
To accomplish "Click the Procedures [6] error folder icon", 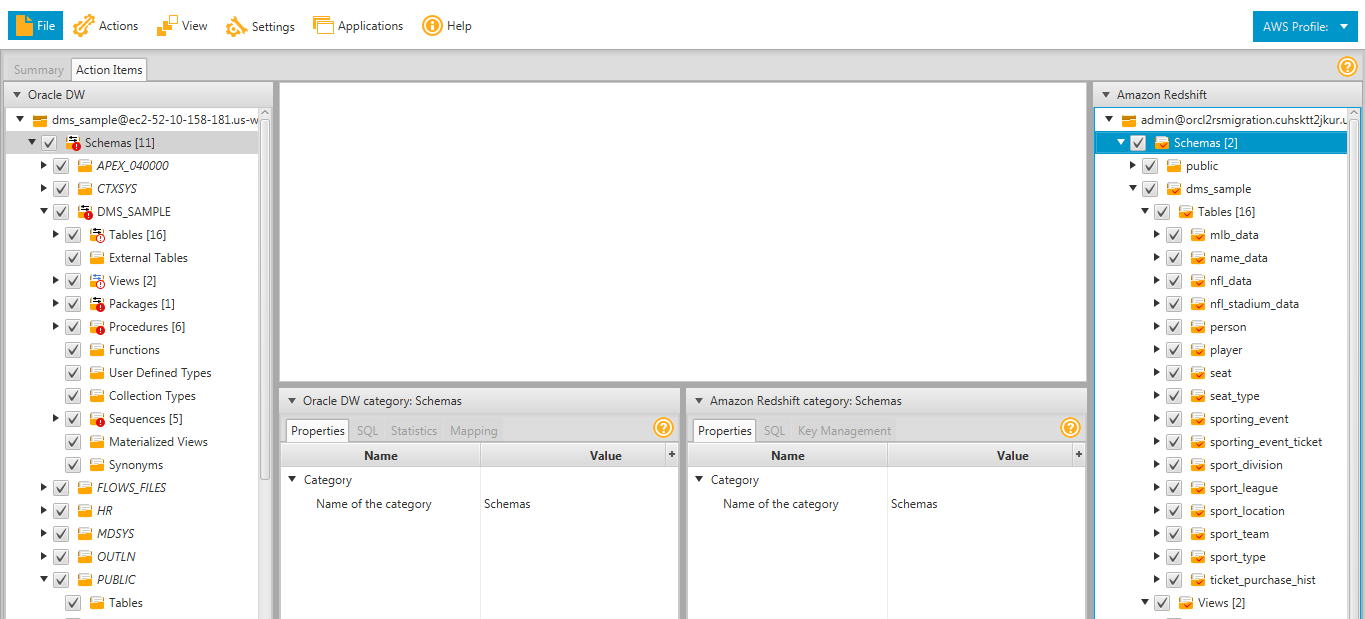I will pyautogui.click(x=97, y=327).
